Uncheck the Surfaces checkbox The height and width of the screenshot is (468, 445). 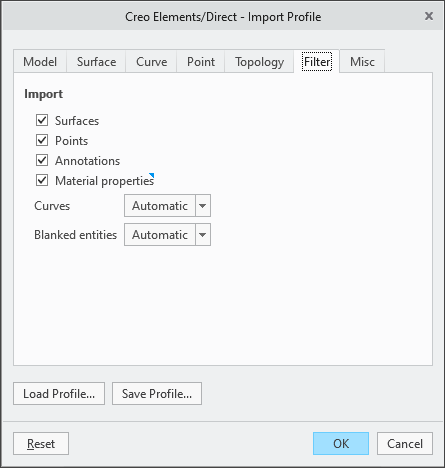(42, 120)
